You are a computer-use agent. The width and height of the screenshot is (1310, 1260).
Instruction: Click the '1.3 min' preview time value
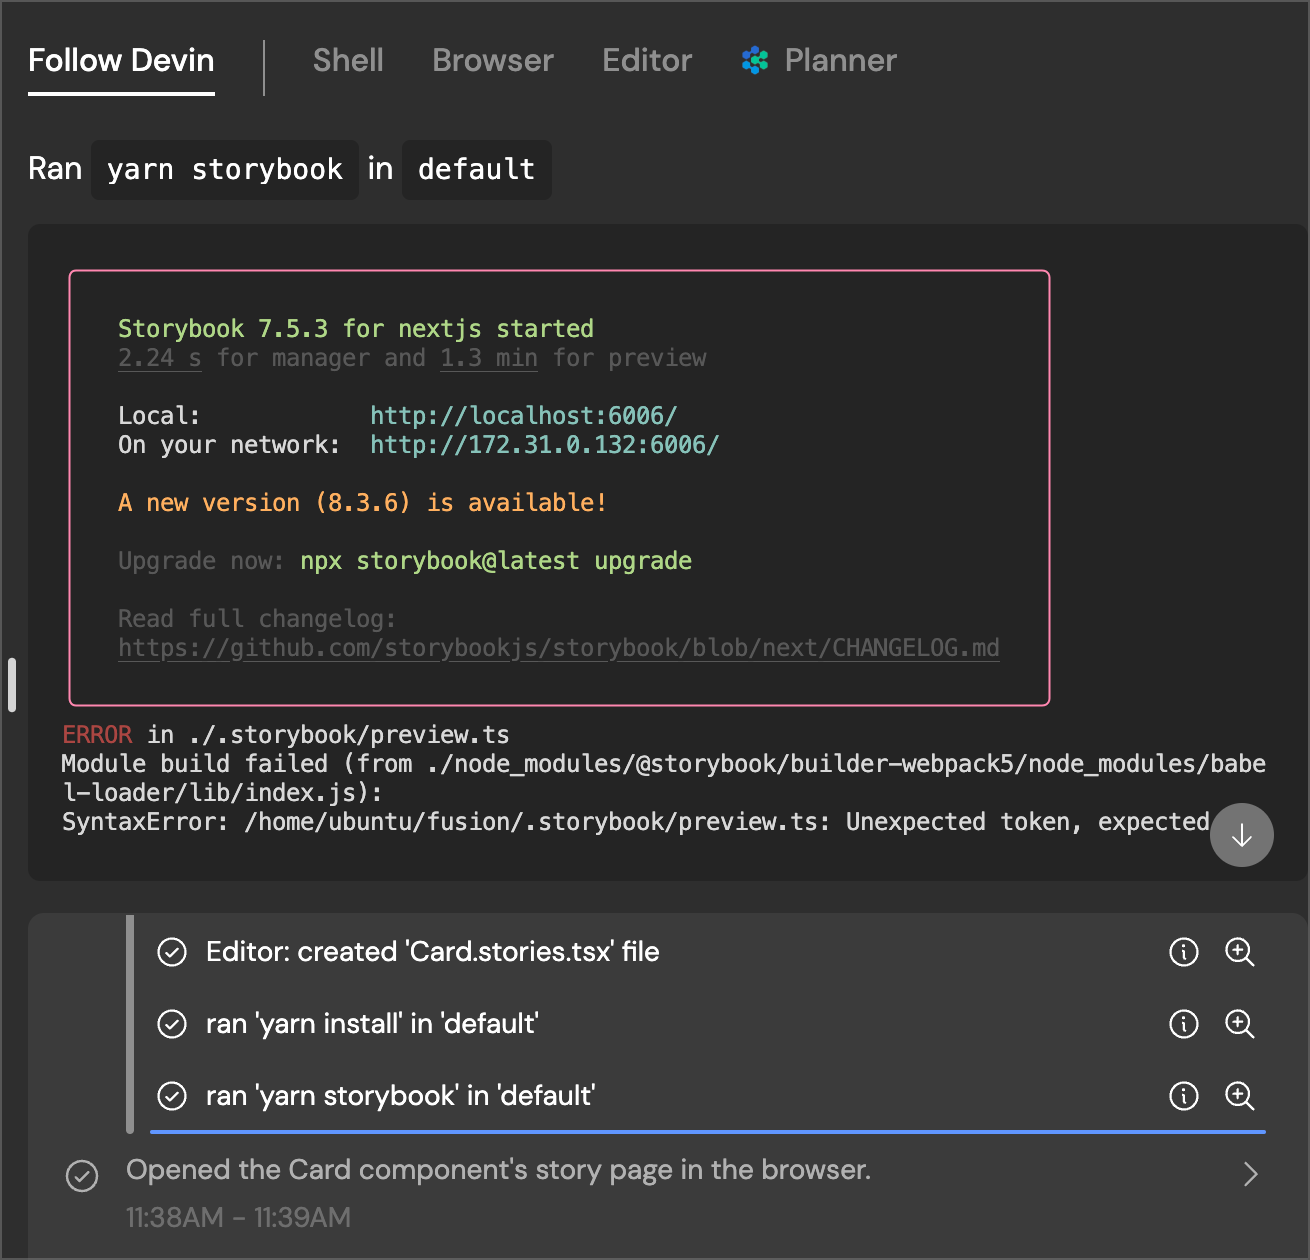point(489,358)
